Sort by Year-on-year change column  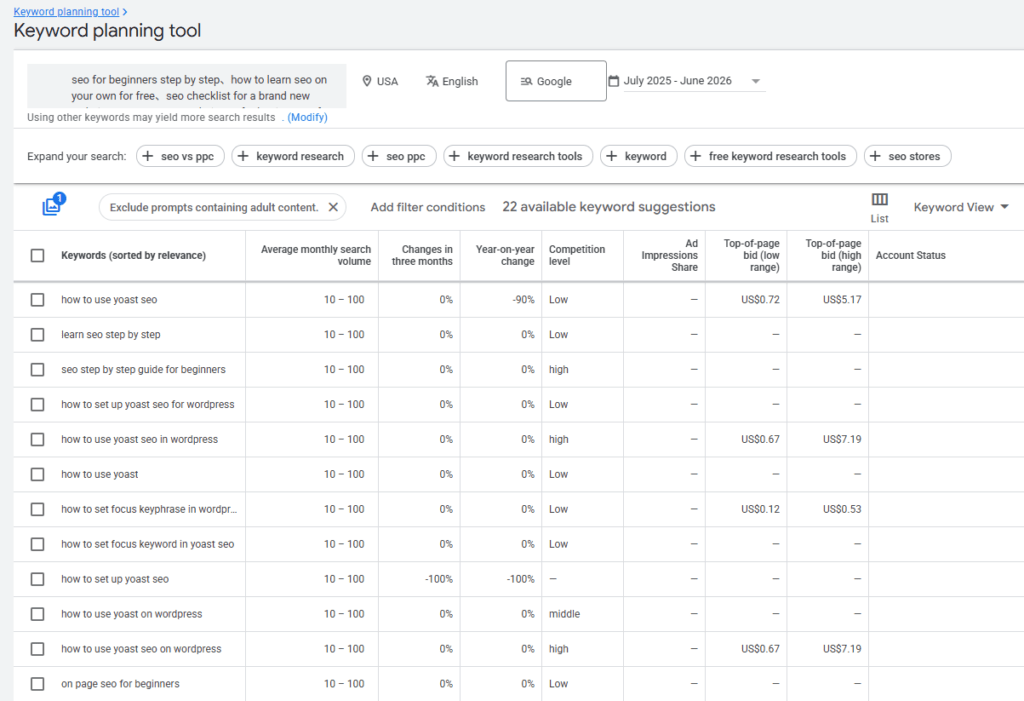[505, 255]
